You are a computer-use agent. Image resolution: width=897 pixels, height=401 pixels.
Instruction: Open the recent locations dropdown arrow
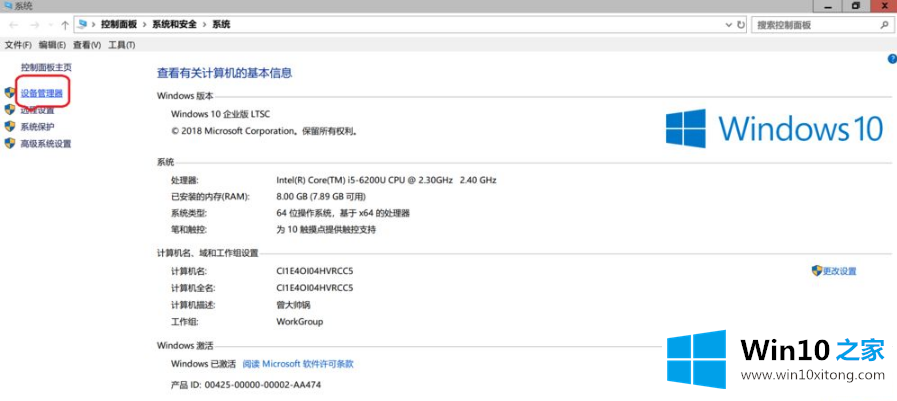click(x=50, y=26)
